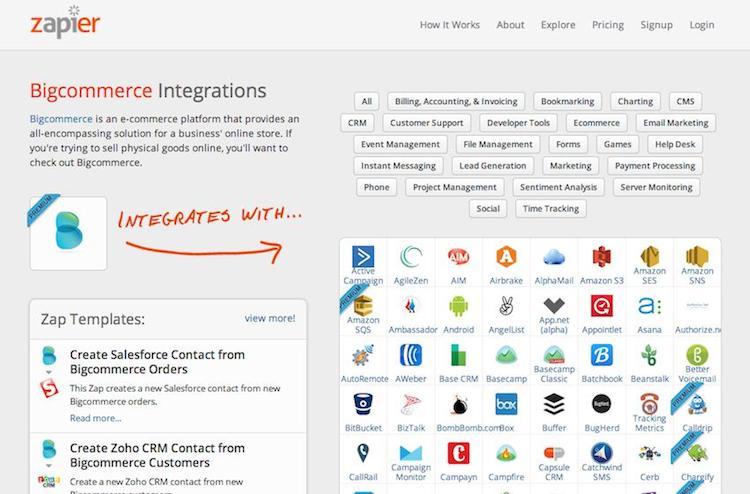Open the CallRail icon

coord(363,453)
